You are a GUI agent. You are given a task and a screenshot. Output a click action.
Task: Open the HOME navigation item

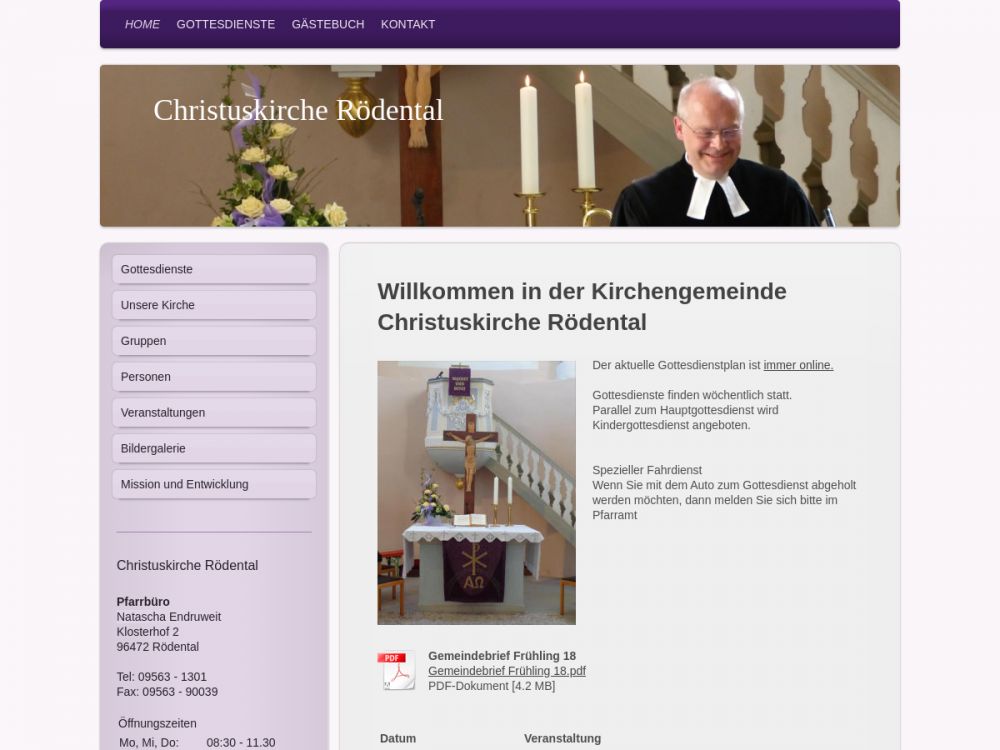coord(142,24)
